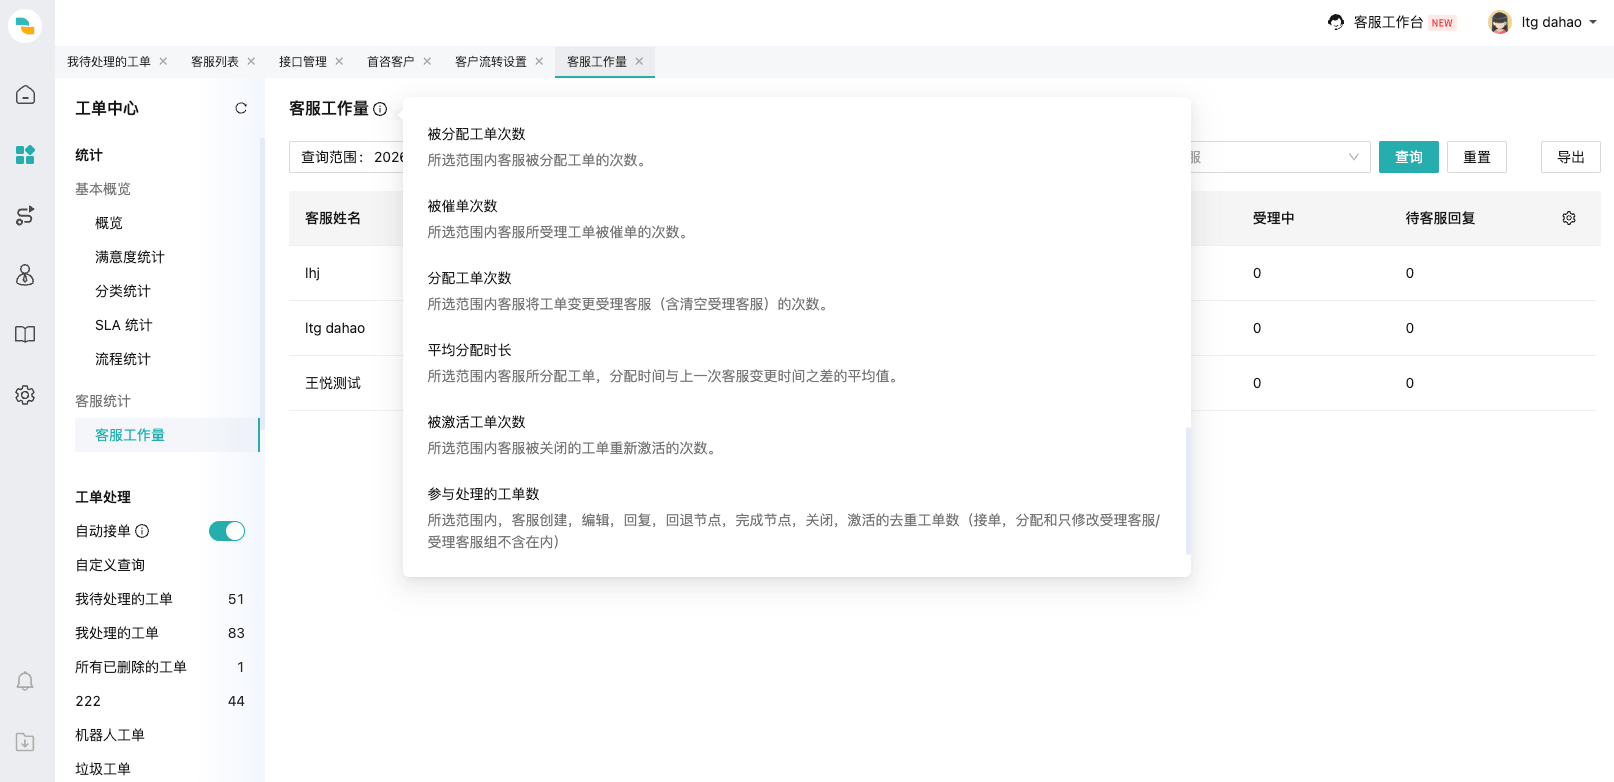Click the 导出 button

click(1571, 157)
